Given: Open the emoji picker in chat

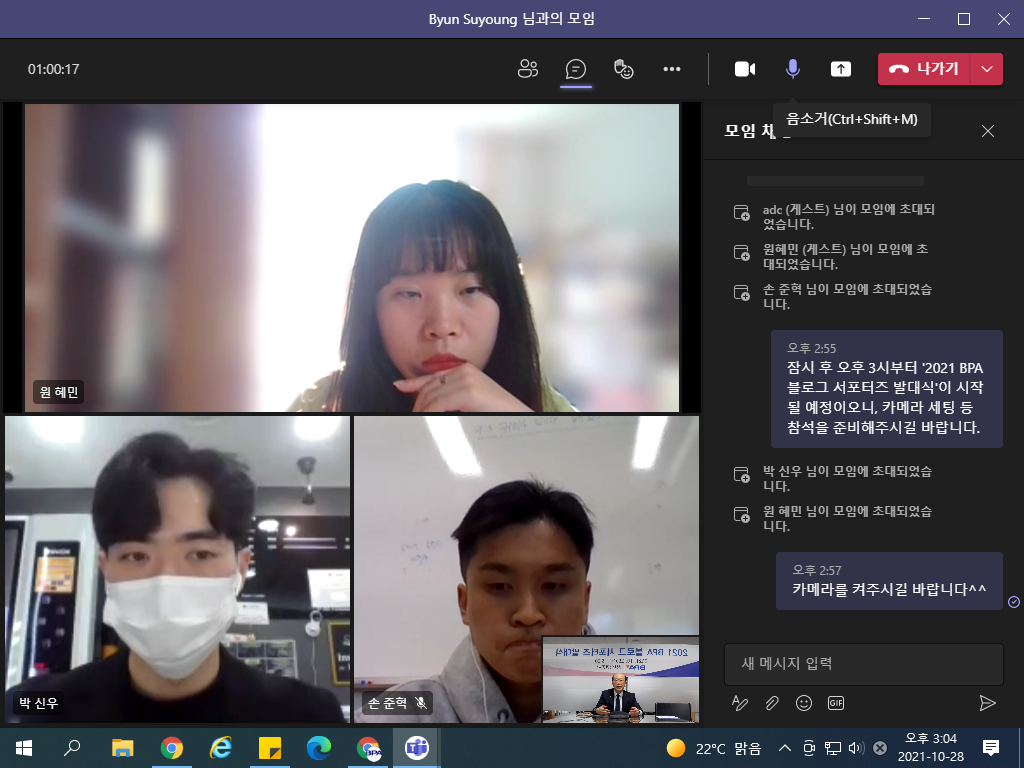Looking at the screenshot, I should coord(804,703).
